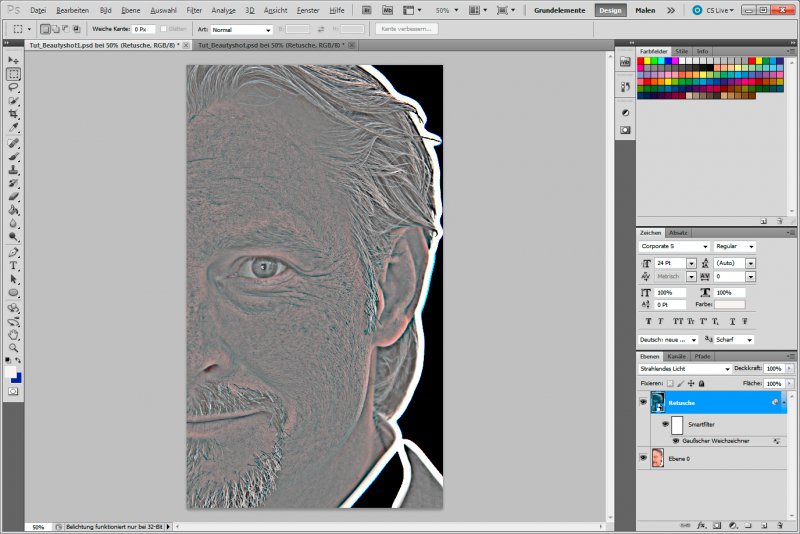Switch to the Kanäle tab

coord(677,357)
